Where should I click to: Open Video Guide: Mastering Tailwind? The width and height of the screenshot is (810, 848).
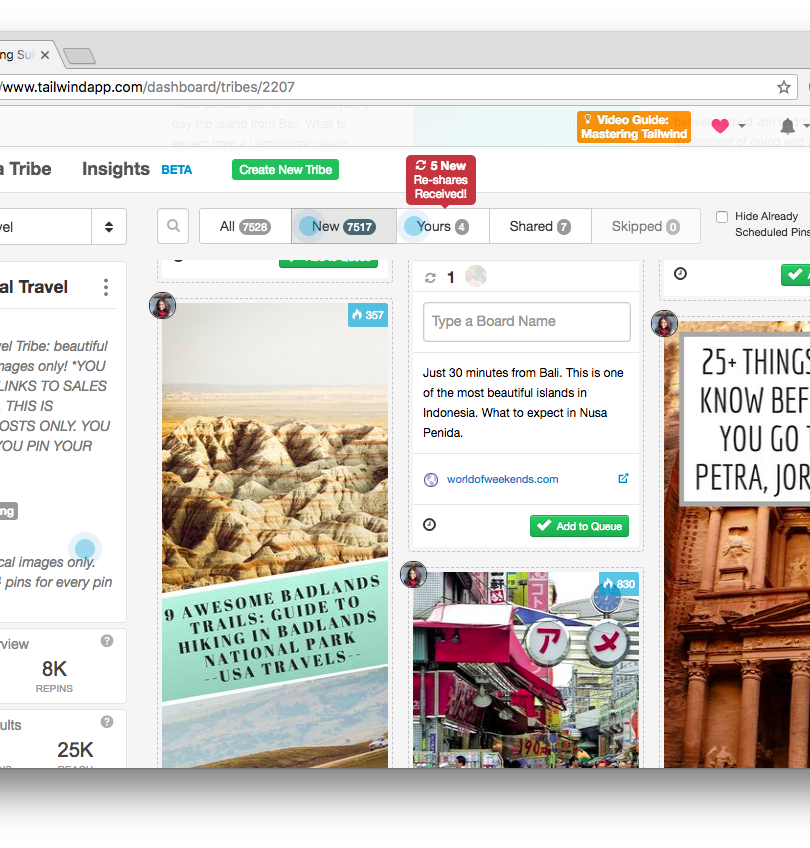634,127
